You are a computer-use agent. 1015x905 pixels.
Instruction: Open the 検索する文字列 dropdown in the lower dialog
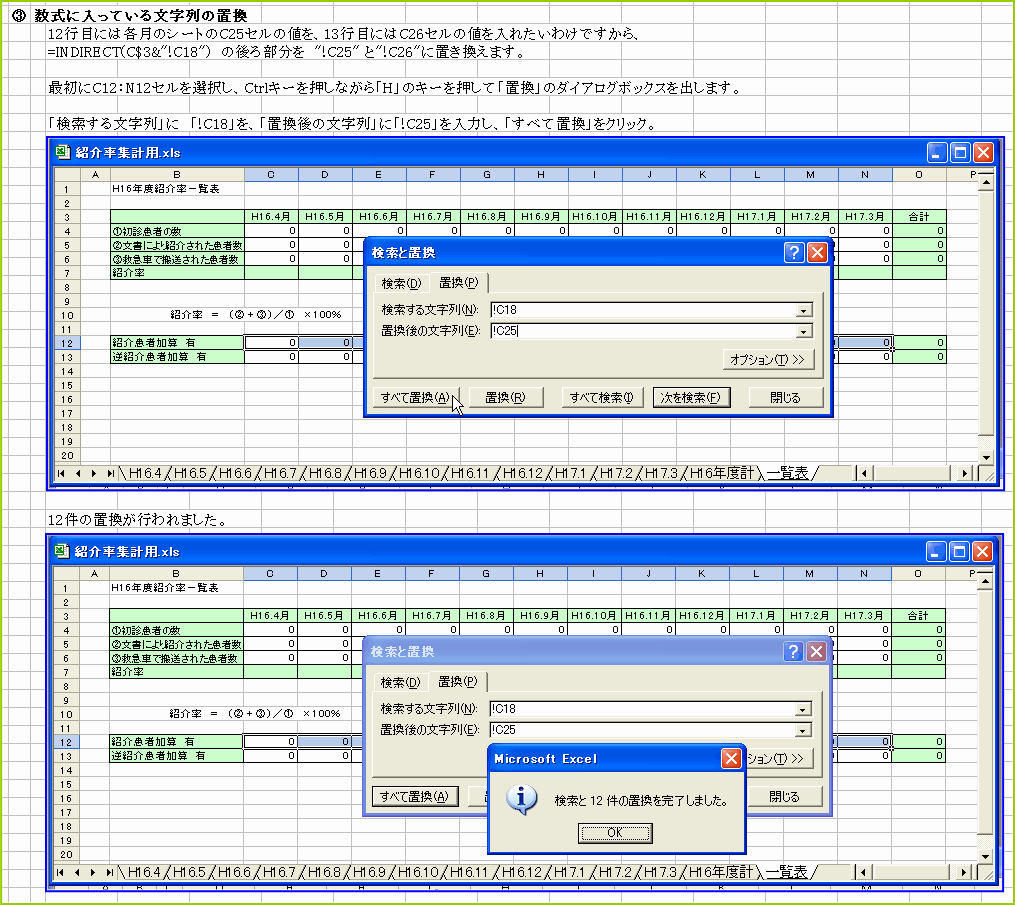[803, 711]
